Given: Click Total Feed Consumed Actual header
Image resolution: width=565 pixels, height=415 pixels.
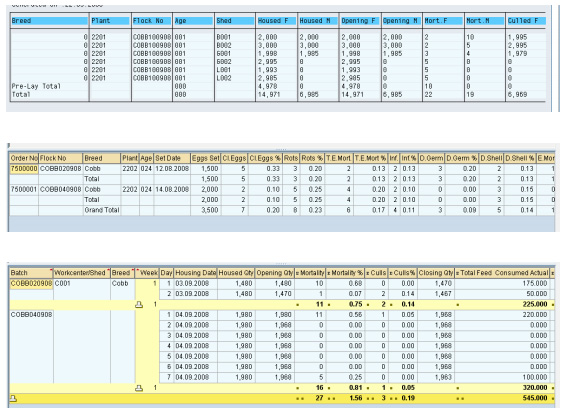Looking at the screenshot, I should [x=502, y=273].
